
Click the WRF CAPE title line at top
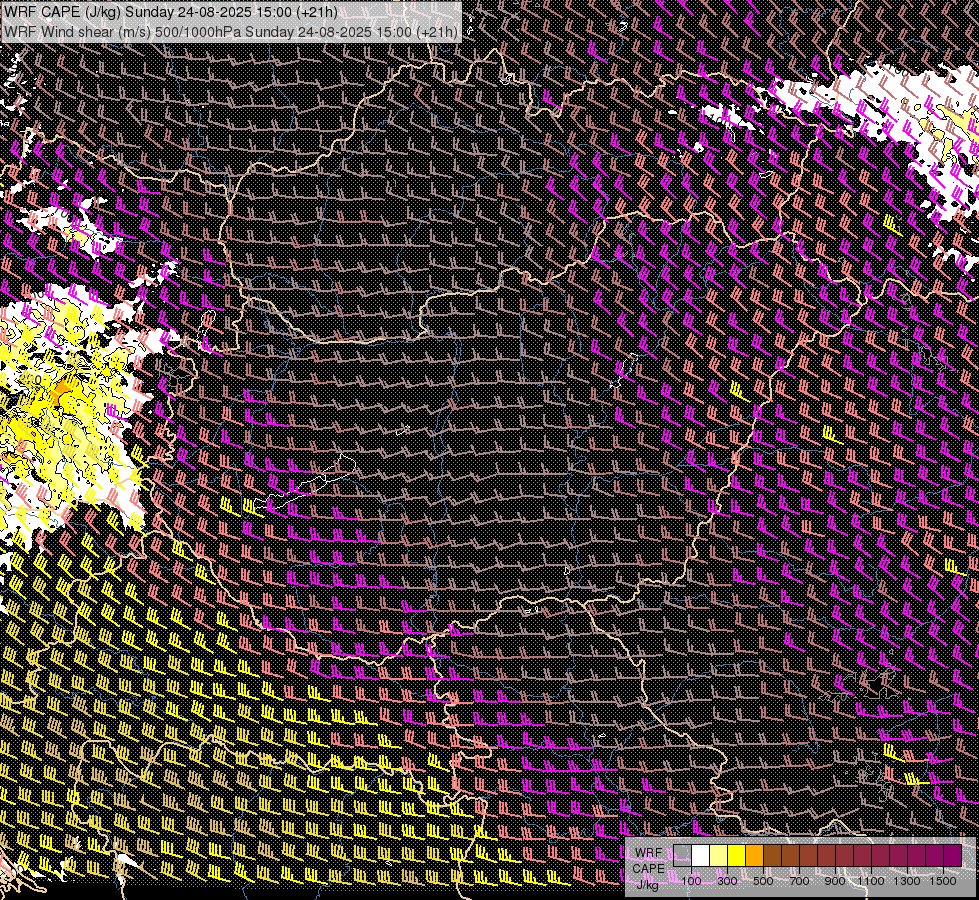170,12
